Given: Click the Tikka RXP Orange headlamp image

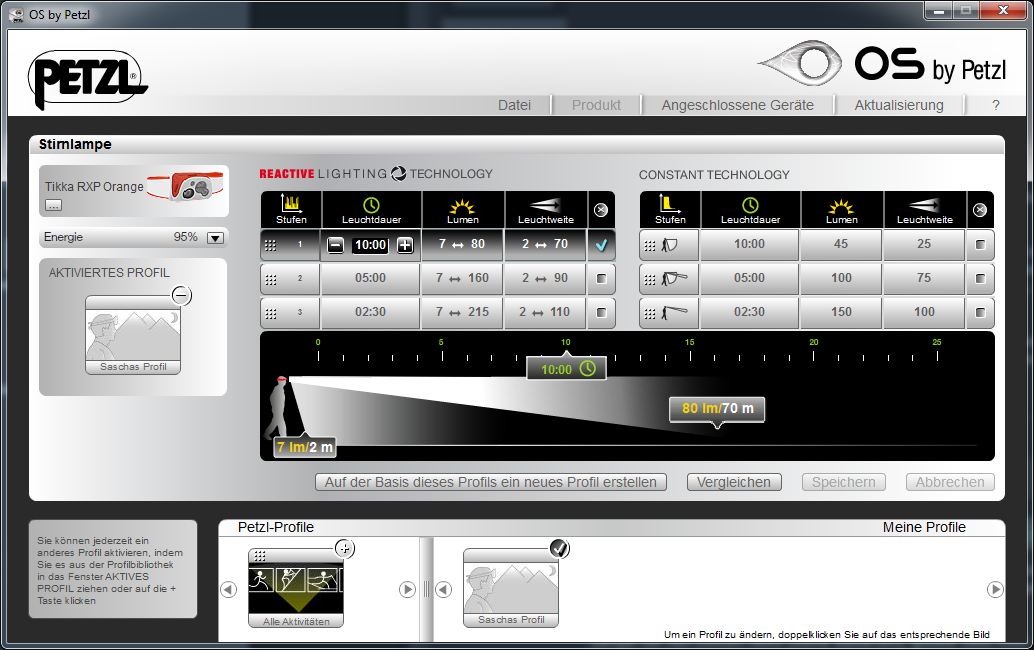Looking at the screenshot, I should pyautogui.click(x=187, y=186).
